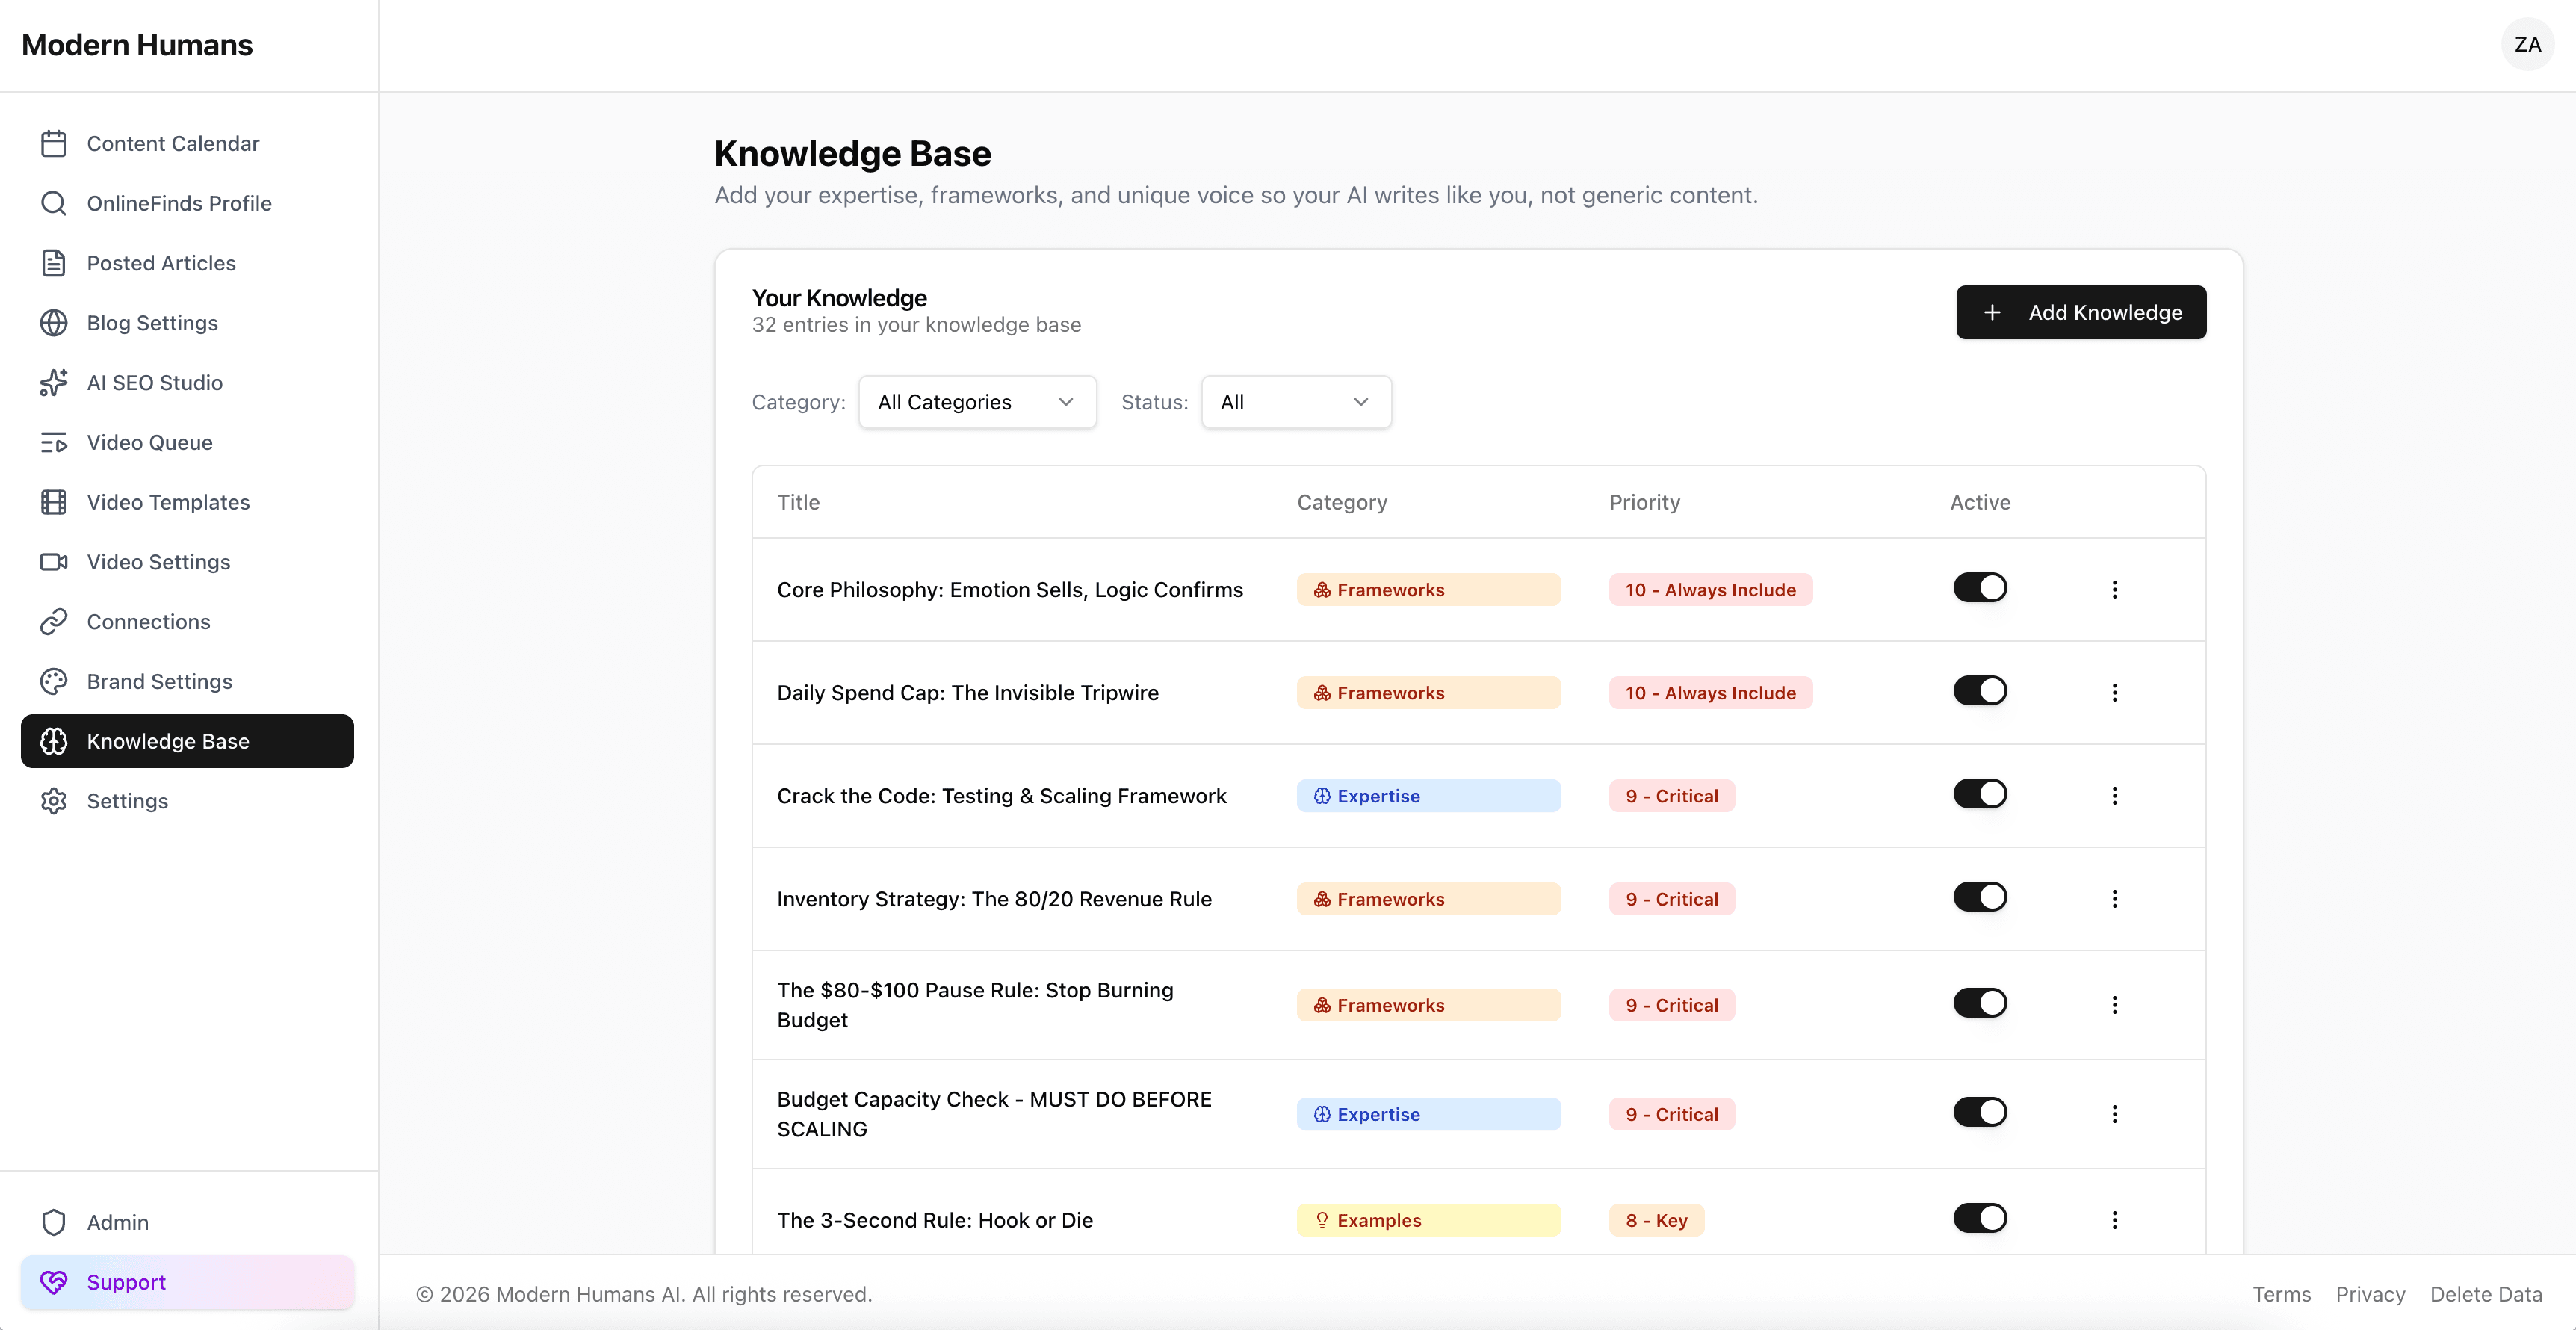
Task: Click the Modern Humans logo text
Action: point(137,45)
